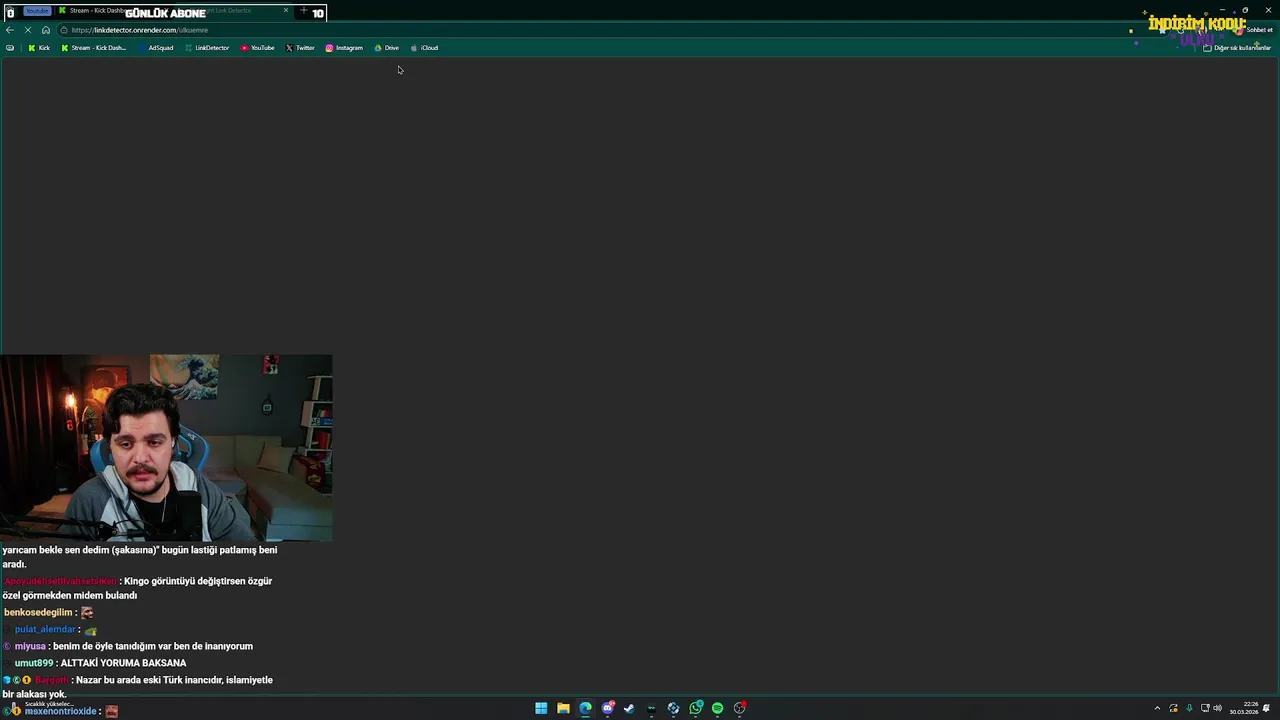Open the Twitter bookmark
This screenshot has height=720, width=1280.
click(x=300, y=48)
